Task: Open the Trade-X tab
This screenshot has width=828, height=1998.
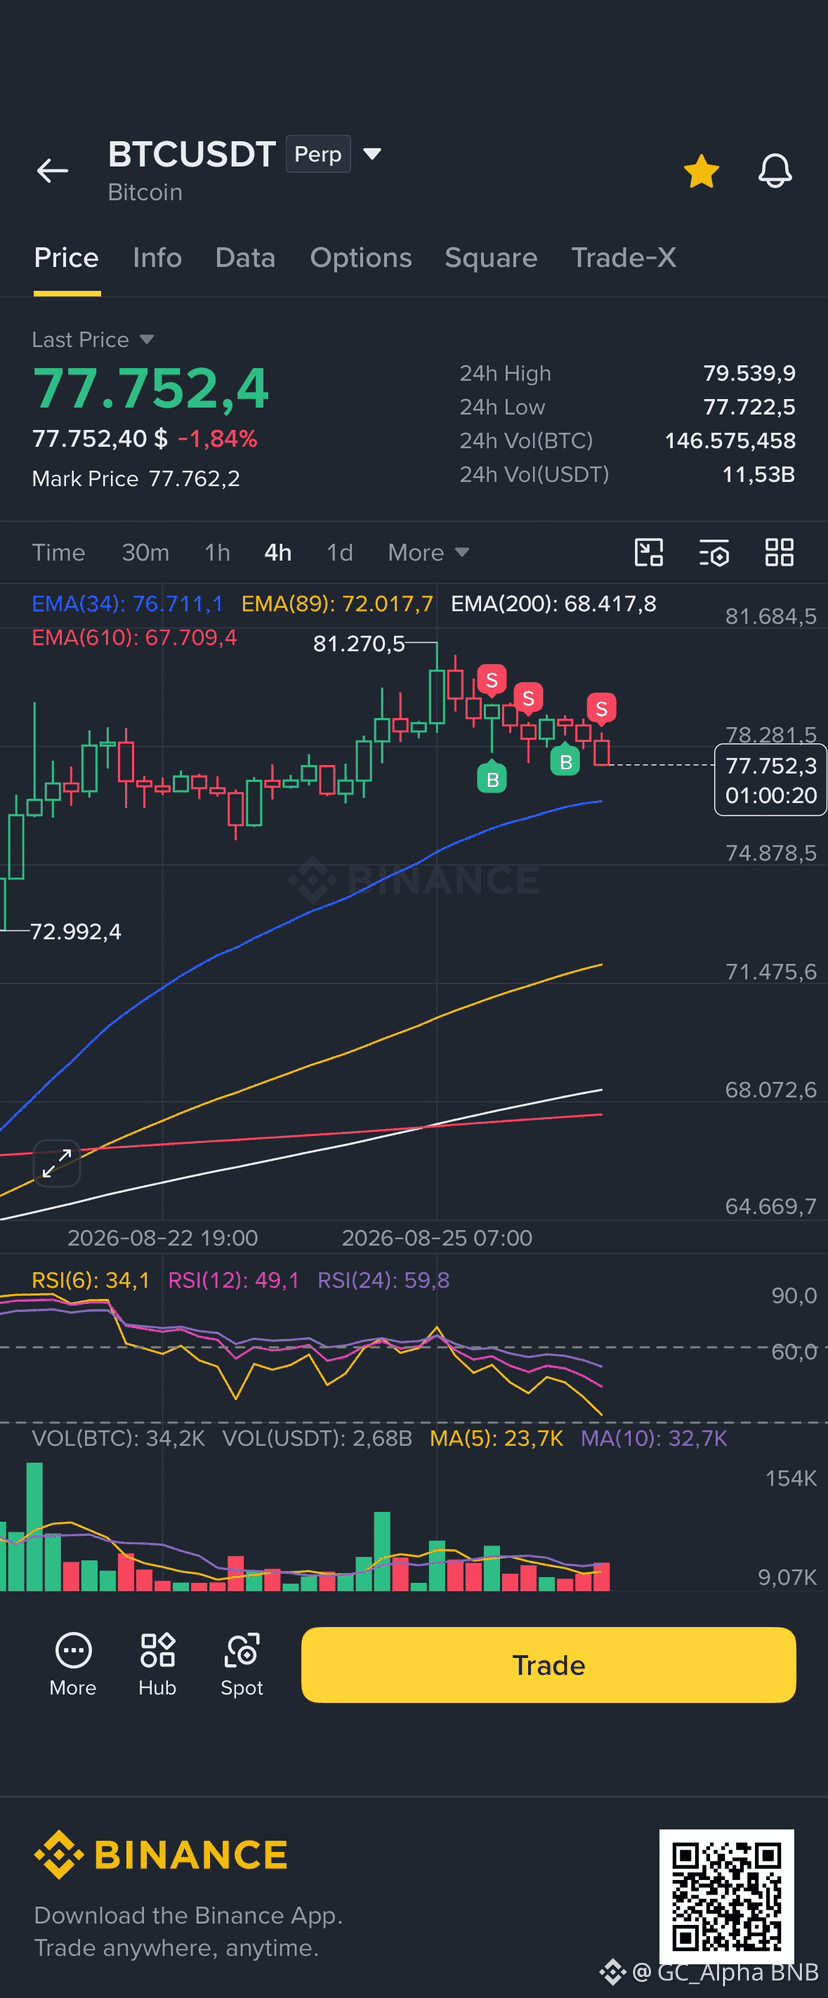Action: pyautogui.click(x=624, y=258)
